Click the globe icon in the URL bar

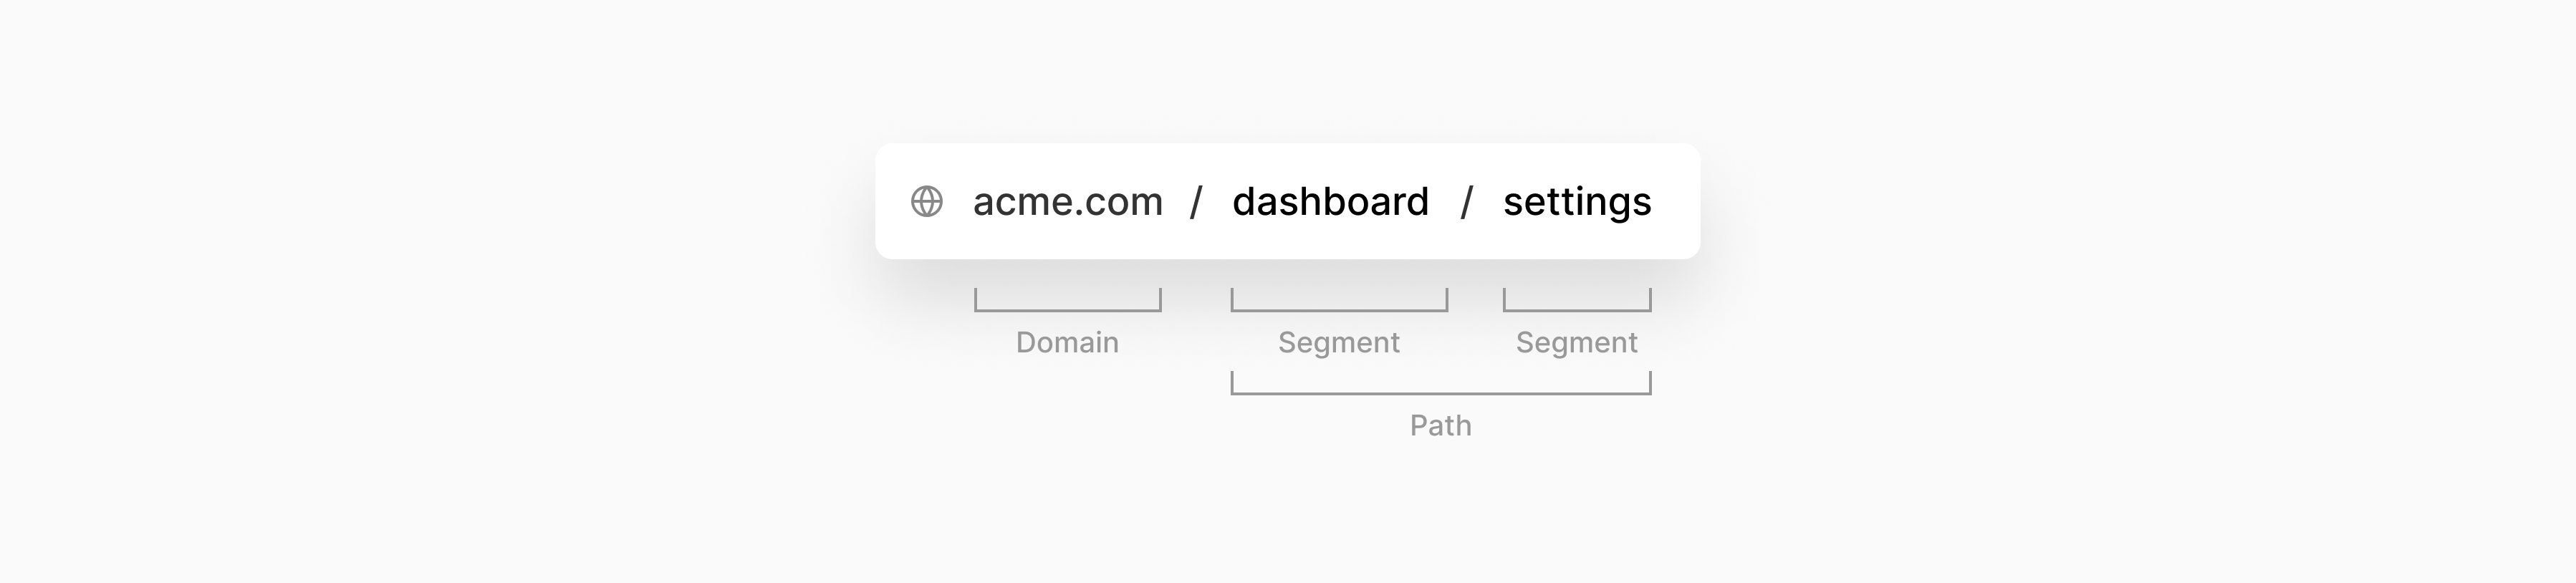coord(926,201)
